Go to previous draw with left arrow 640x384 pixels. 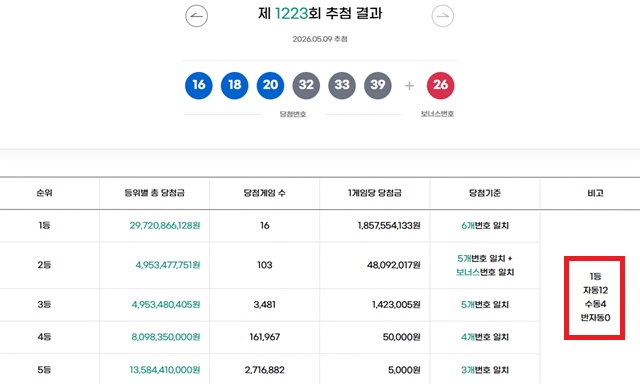pos(196,16)
